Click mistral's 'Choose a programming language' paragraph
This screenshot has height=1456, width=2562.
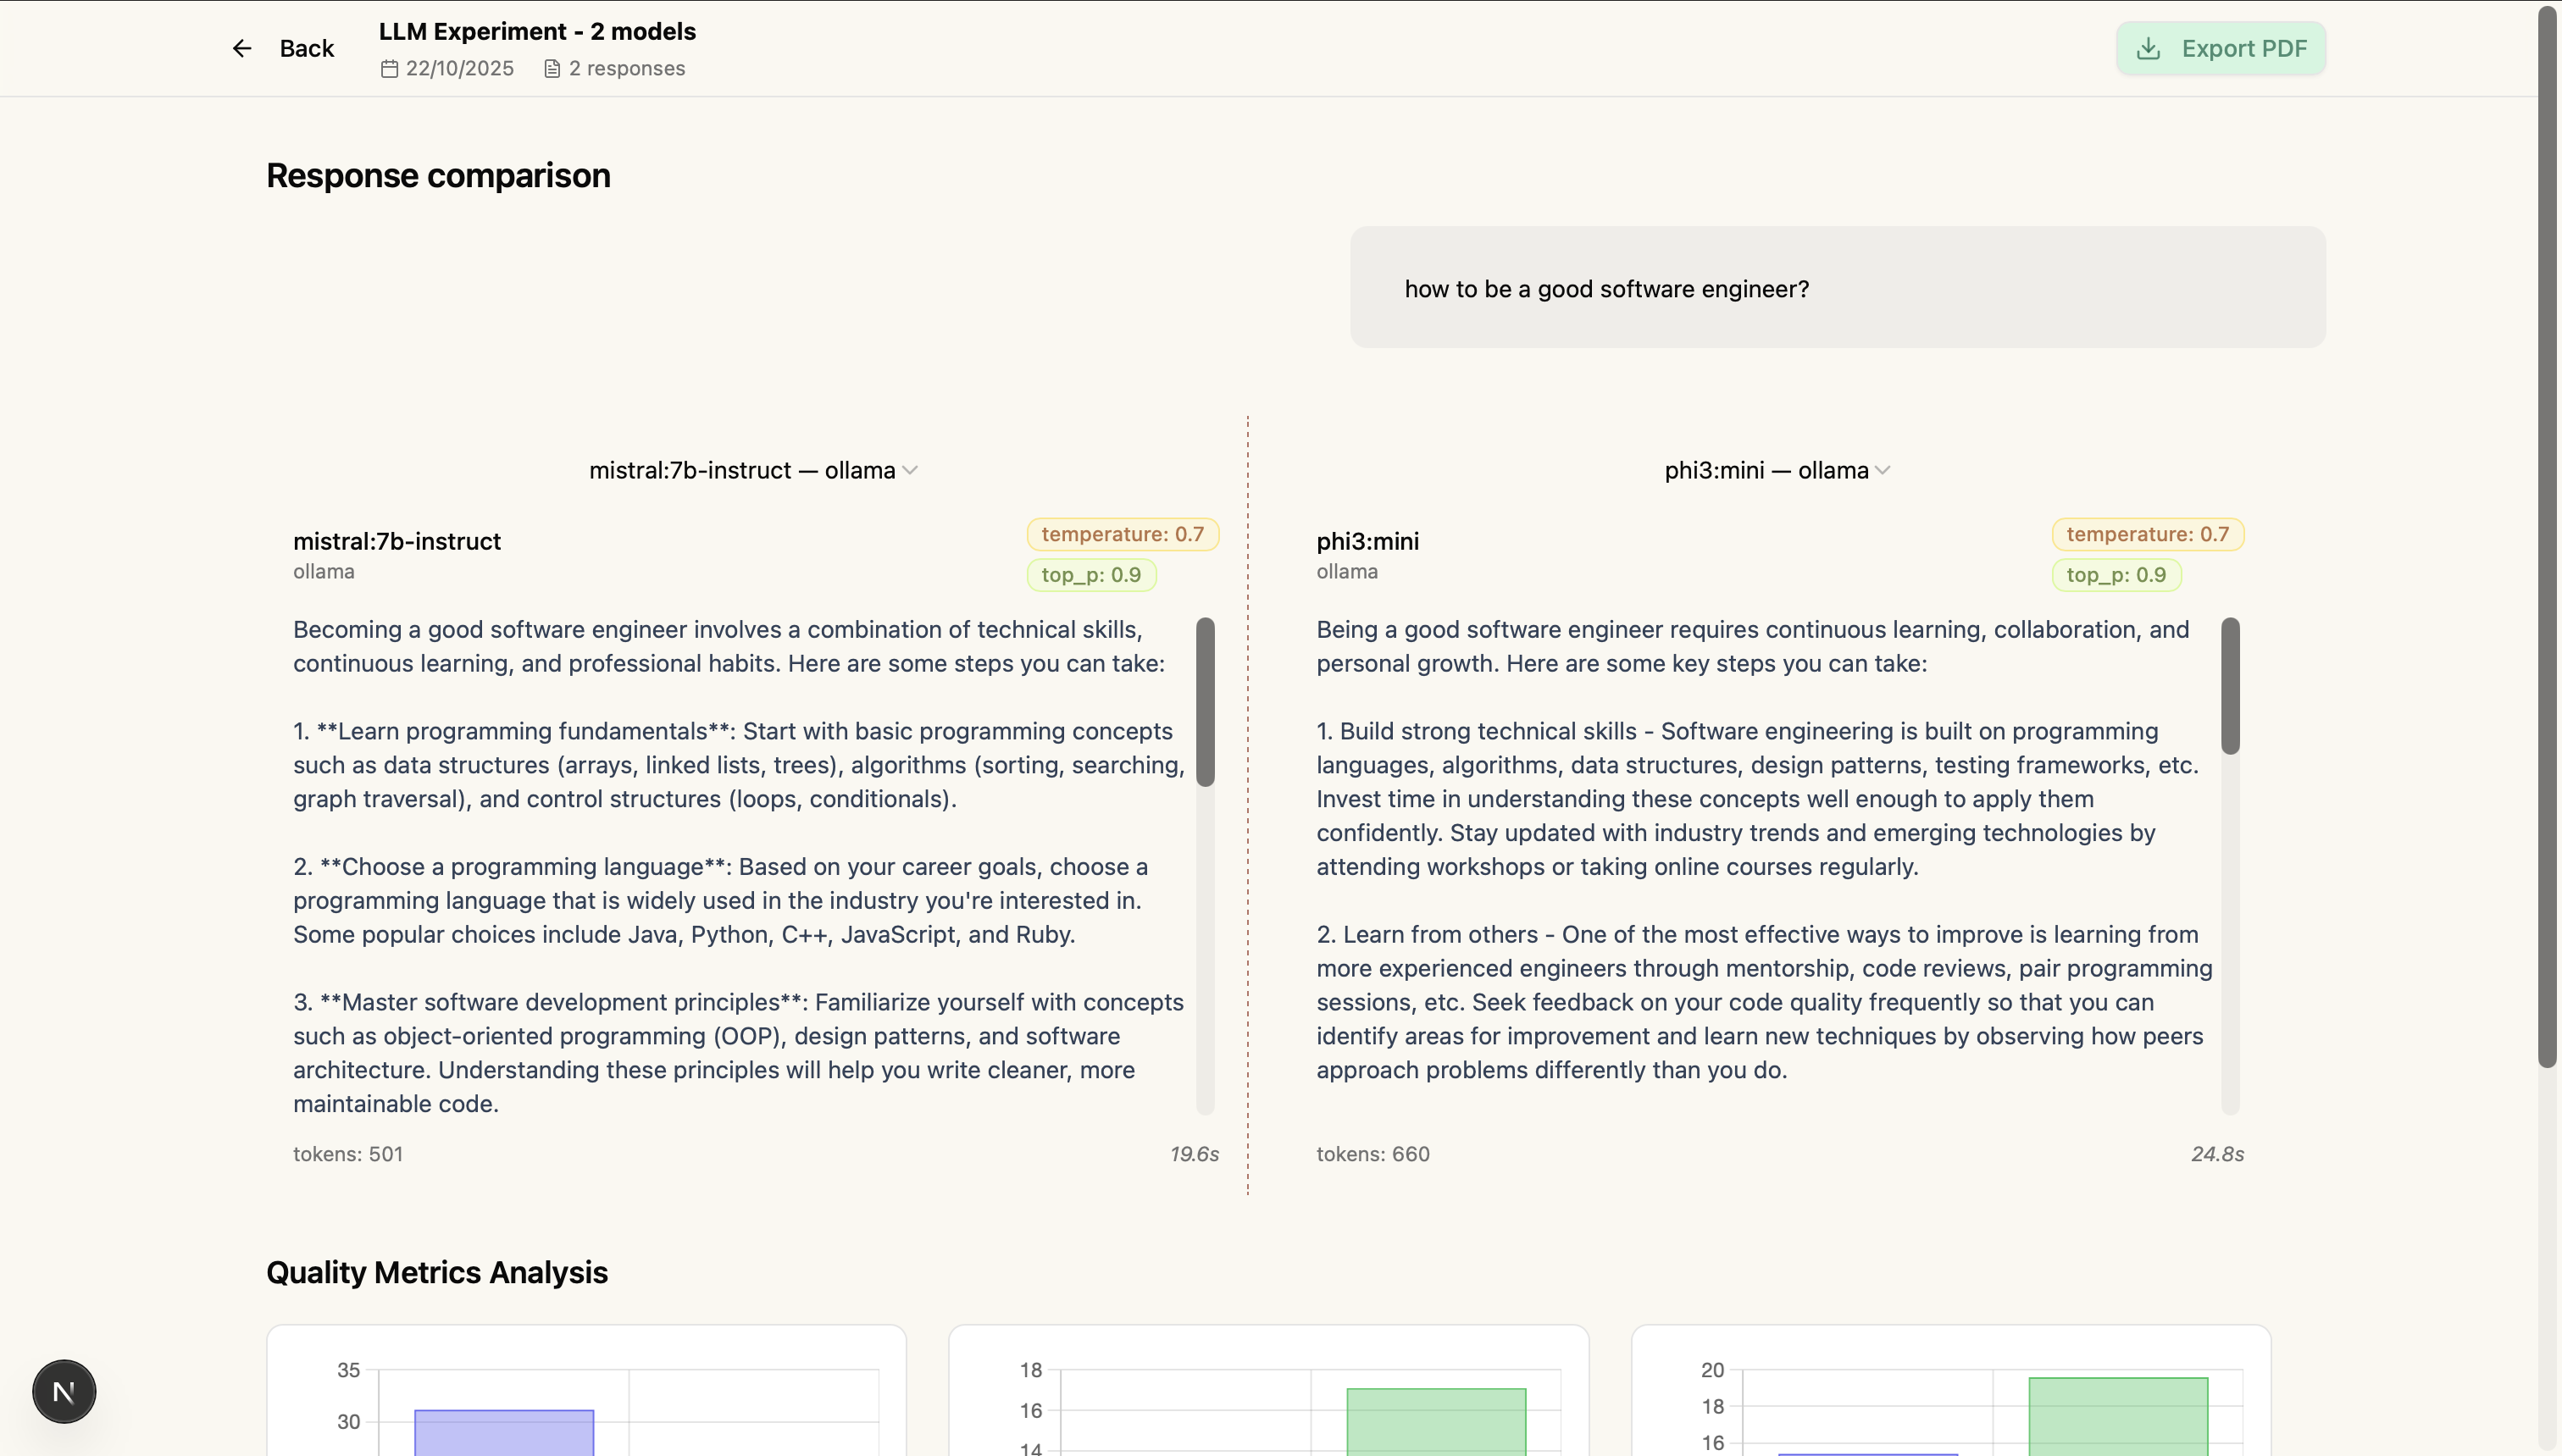720,900
